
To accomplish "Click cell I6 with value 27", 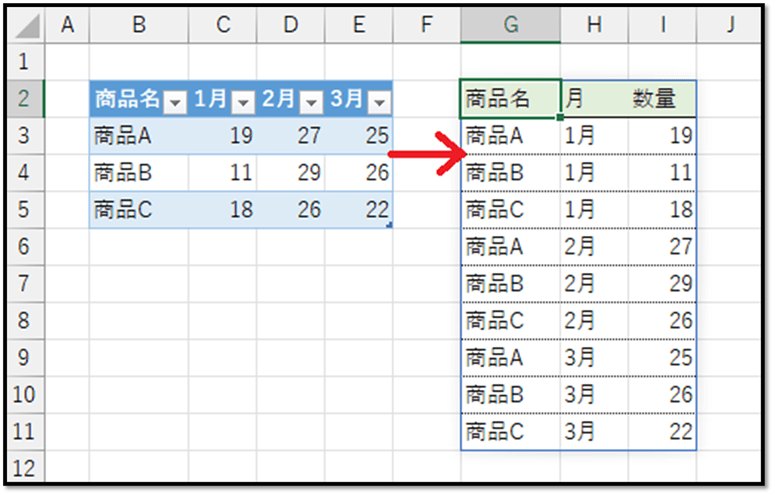I will [662, 247].
